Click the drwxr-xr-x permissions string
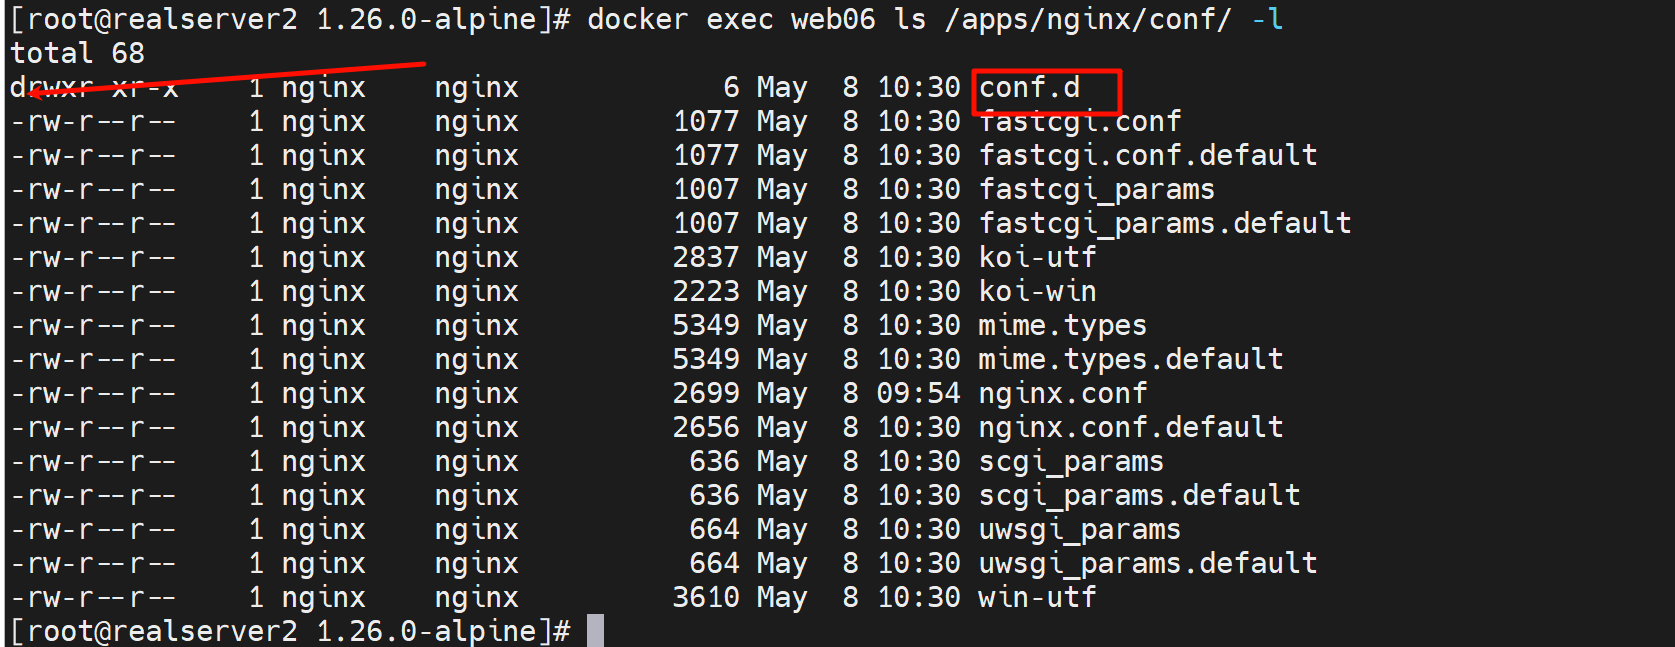 pos(94,88)
